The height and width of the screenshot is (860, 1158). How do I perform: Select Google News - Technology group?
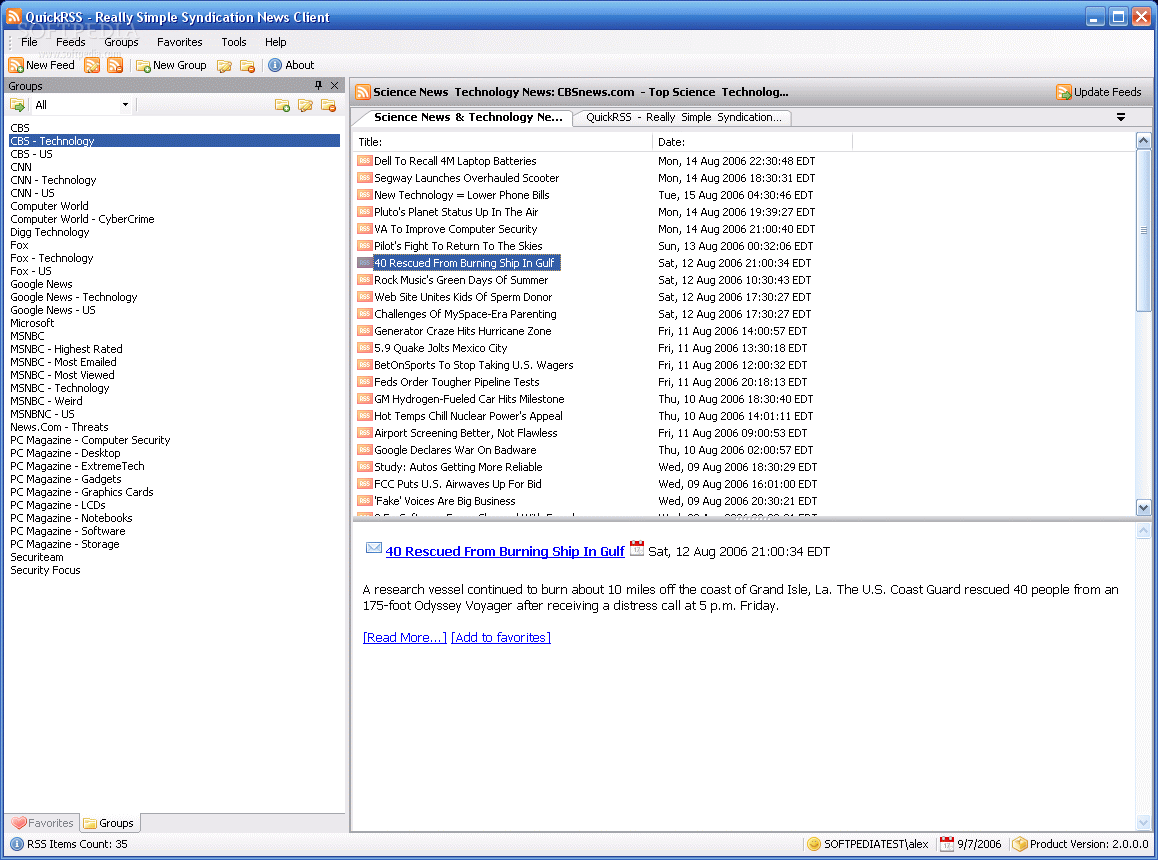coord(74,297)
